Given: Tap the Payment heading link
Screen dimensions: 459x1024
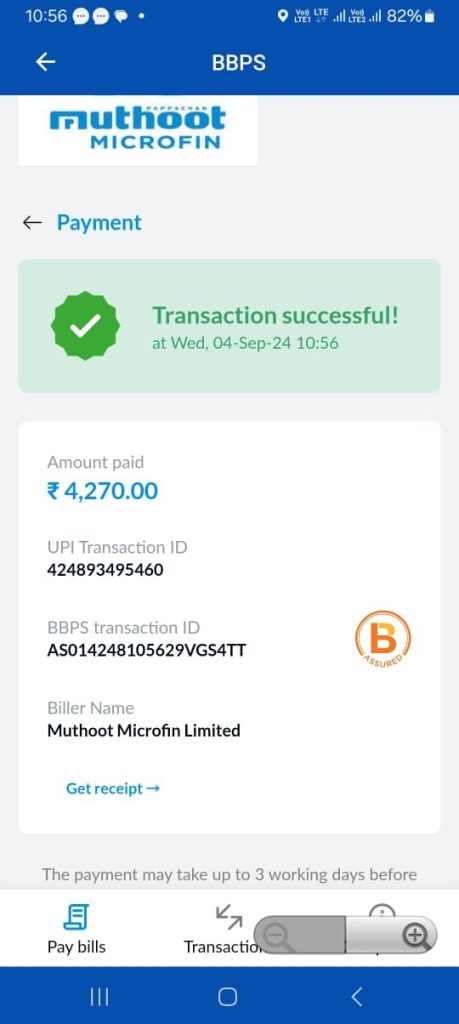Looking at the screenshot, I should (99, 223).
